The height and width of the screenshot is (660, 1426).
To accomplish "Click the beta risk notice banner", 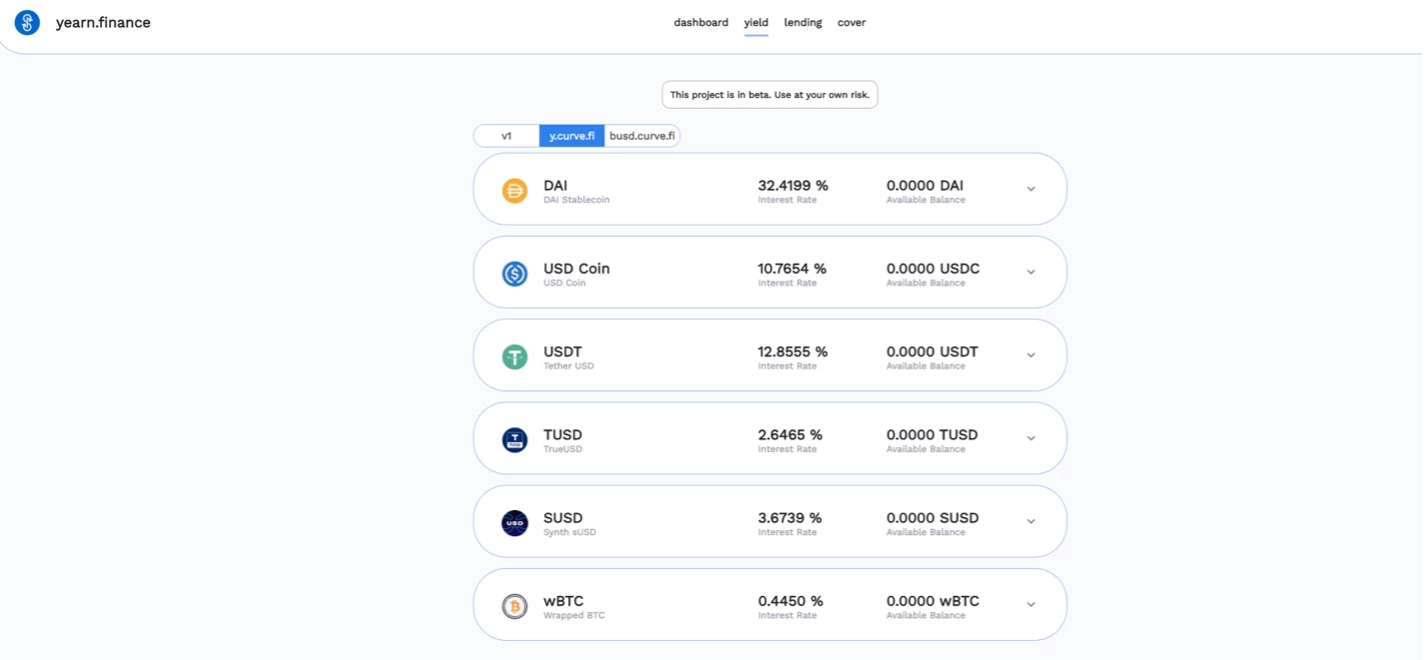I will (x=770, y=95).
